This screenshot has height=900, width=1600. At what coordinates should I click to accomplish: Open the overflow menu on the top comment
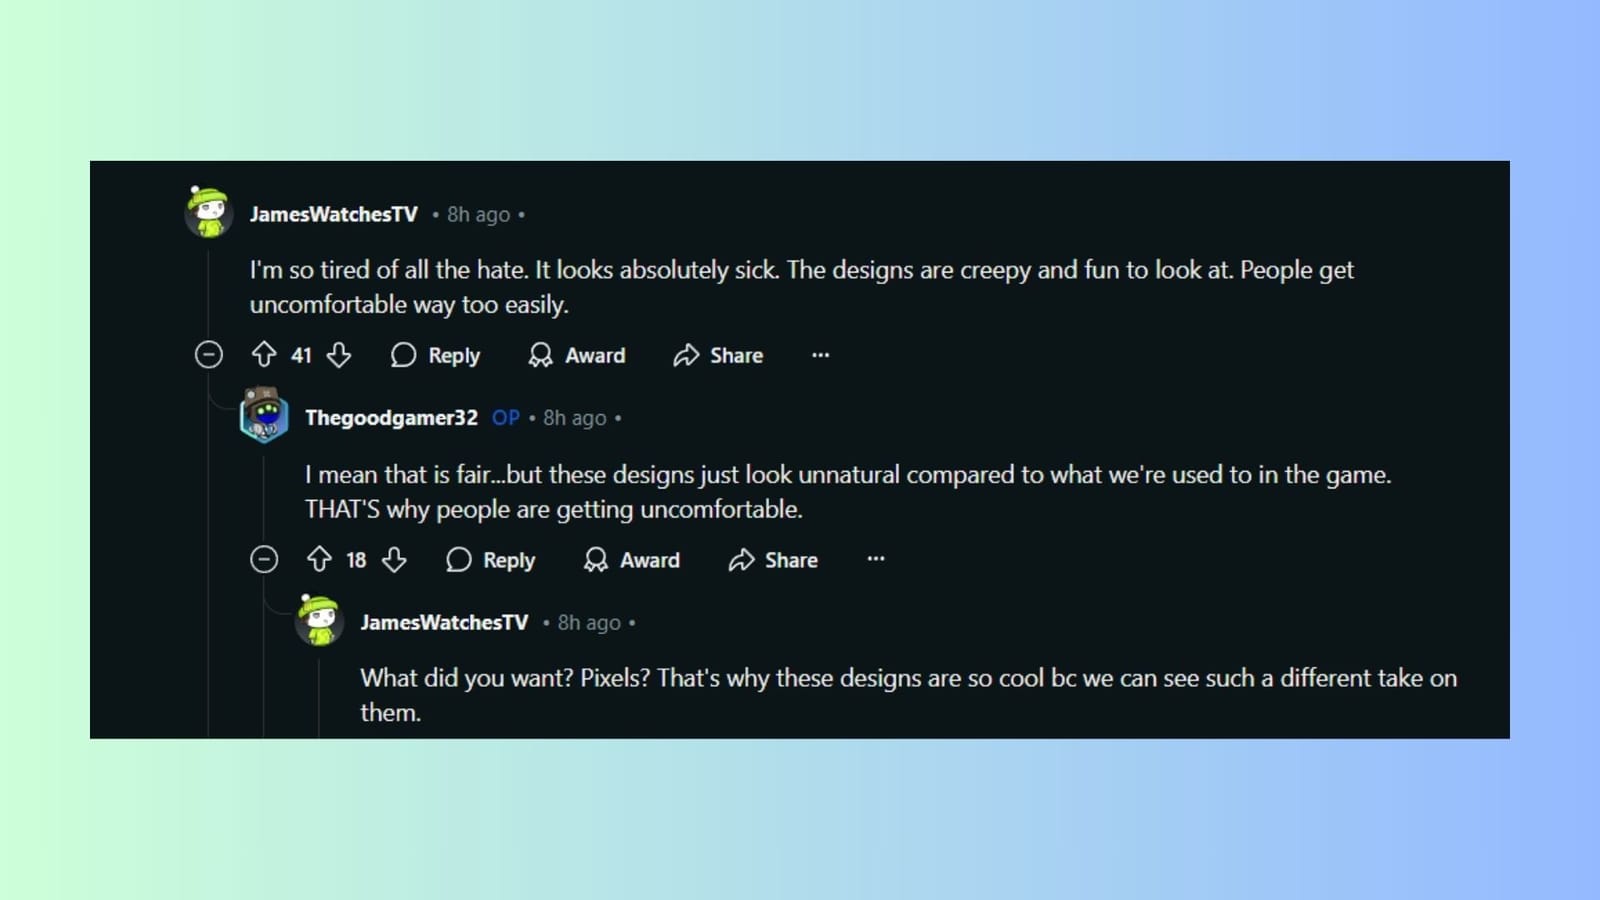pos(820,355)
